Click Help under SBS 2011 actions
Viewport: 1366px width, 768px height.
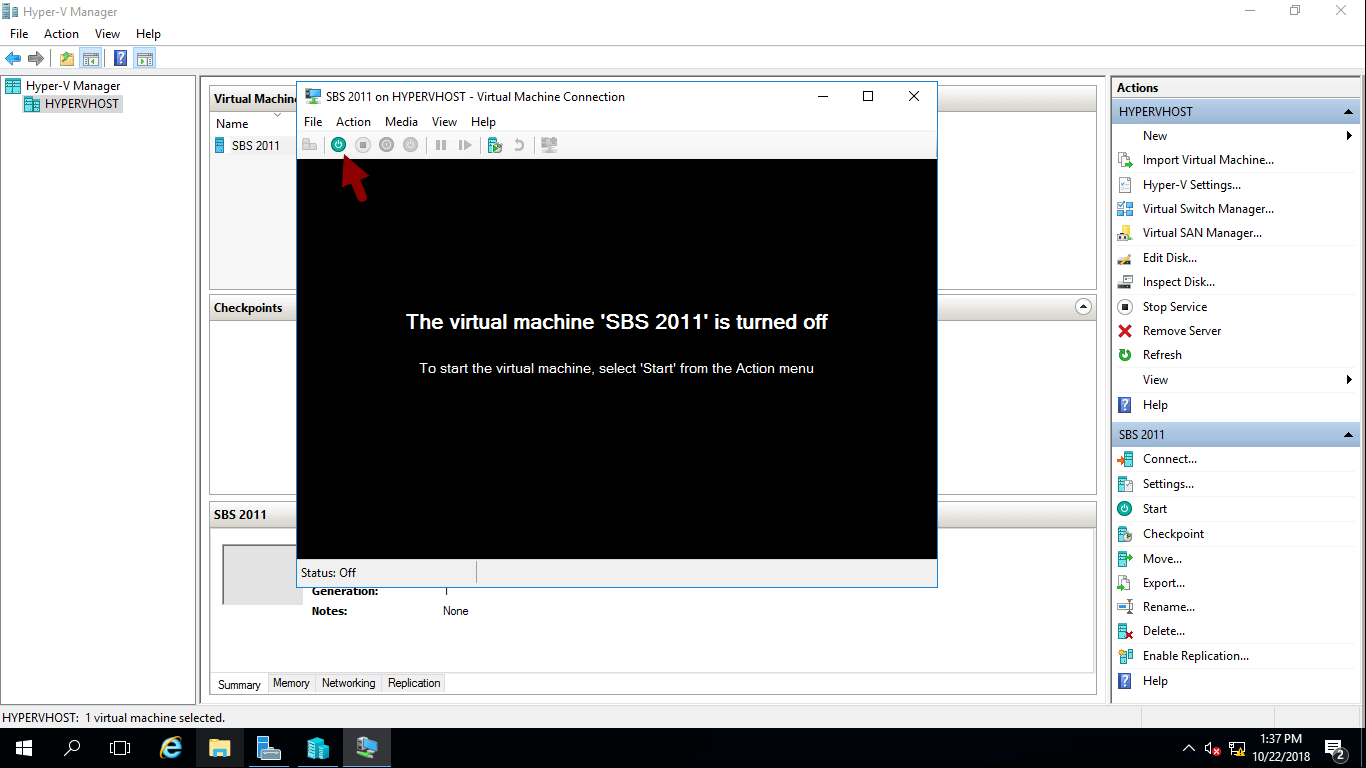pyautogui.click(x=1155, y=681)
